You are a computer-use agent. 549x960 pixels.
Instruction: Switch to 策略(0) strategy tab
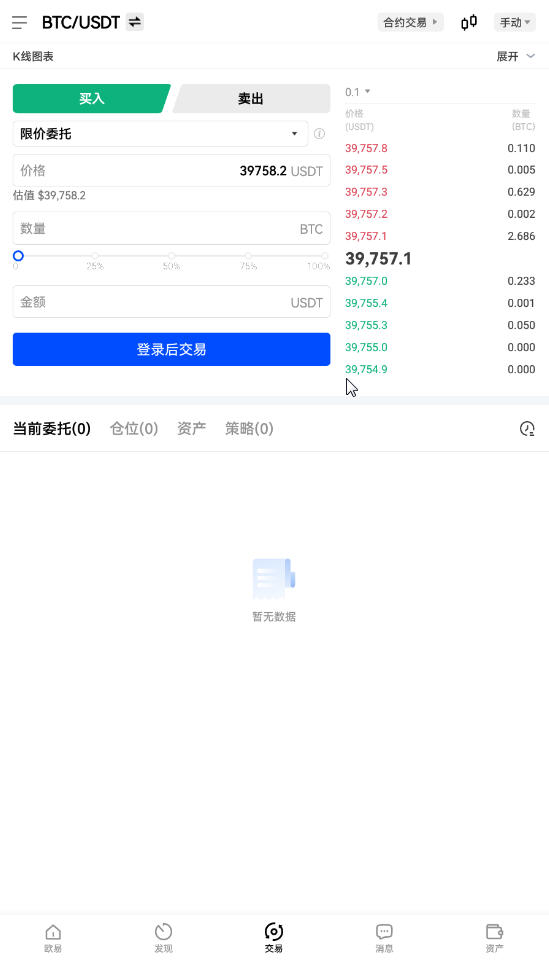tap(249, 429)
